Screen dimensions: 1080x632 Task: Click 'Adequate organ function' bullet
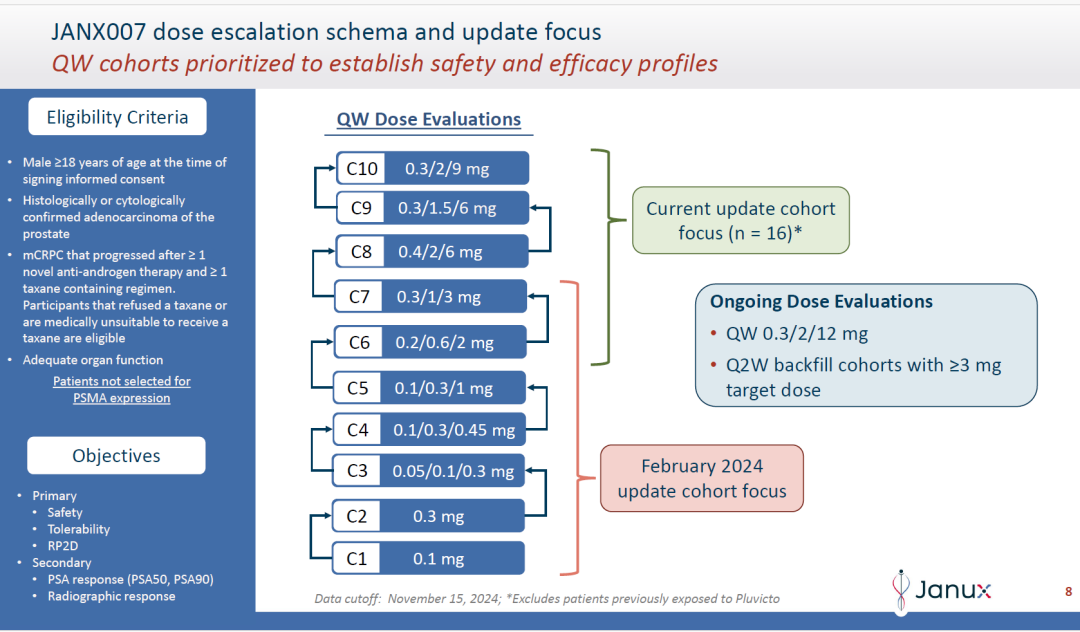pyautogui.click(x=93, y=360)
